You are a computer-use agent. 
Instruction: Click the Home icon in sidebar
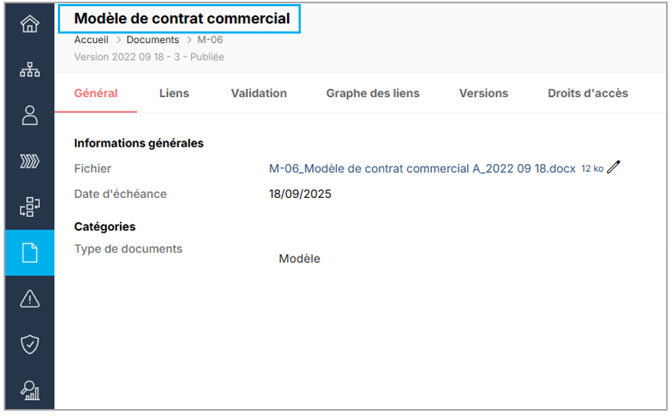pyautogui.click(x=29, y=23)
